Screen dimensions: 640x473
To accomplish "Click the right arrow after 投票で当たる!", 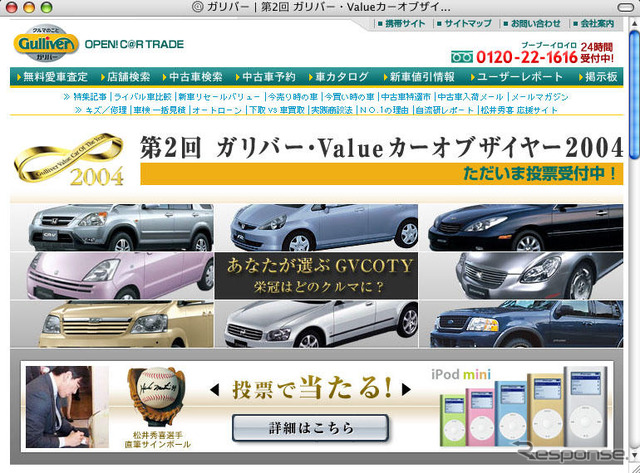I will 406,389.
